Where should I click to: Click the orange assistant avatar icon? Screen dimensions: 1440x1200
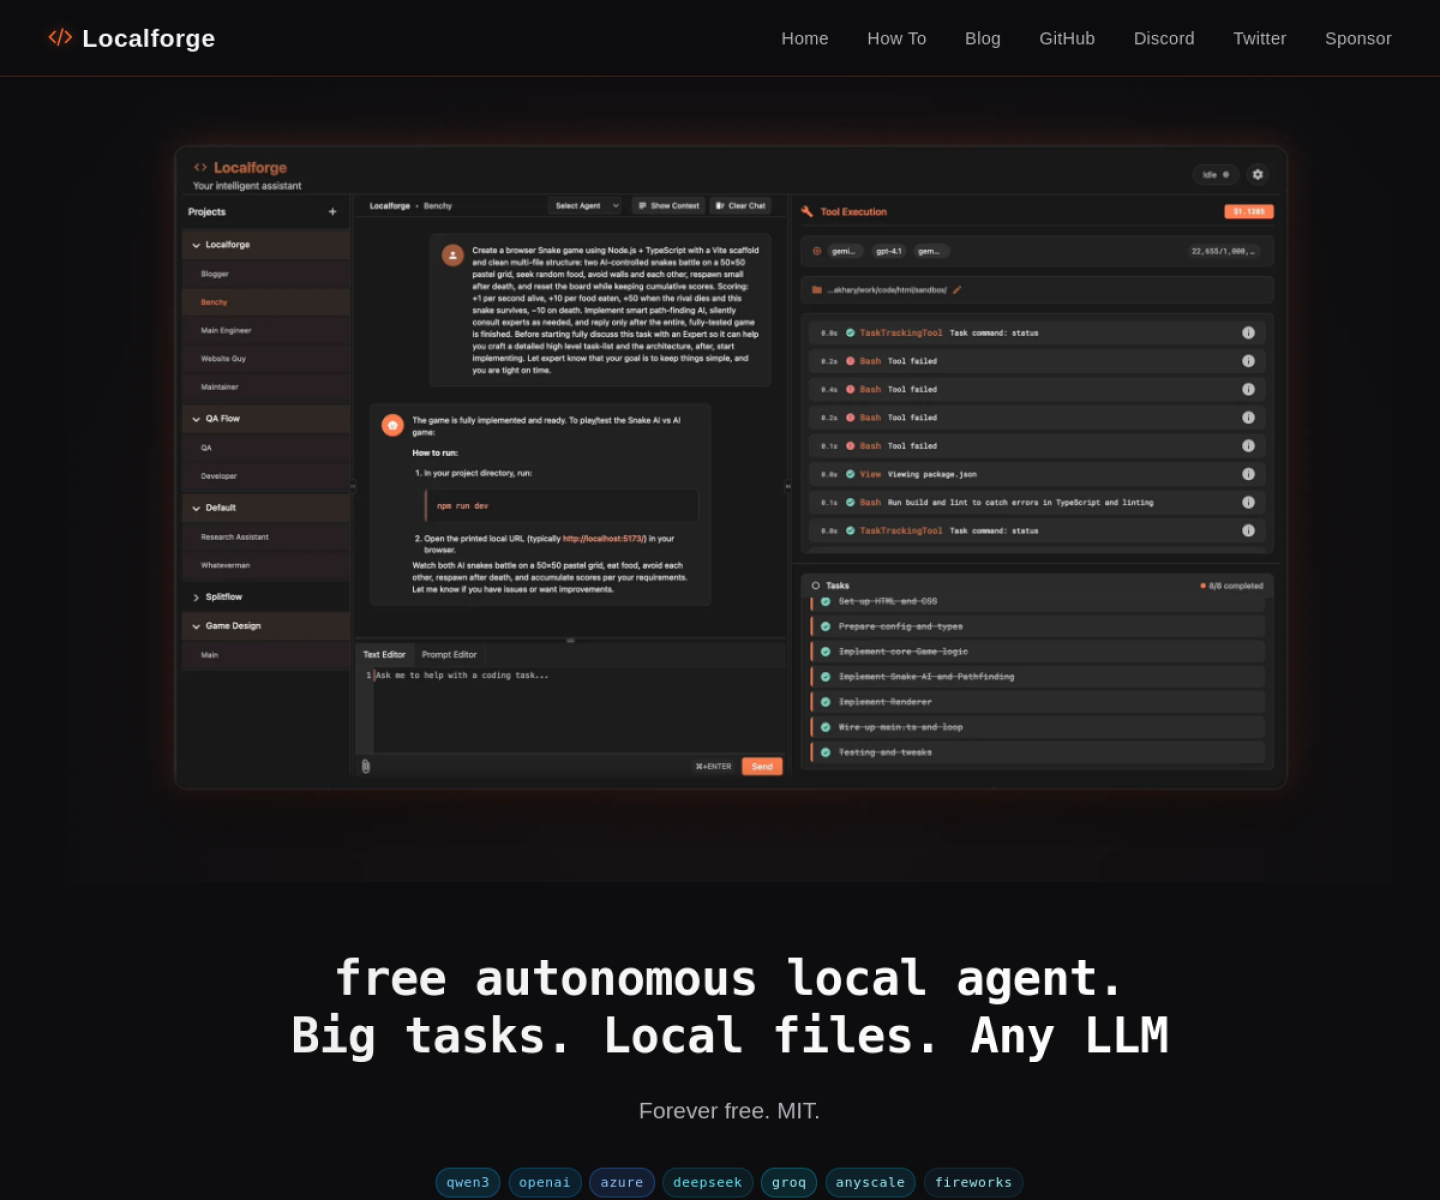point(393,425)
